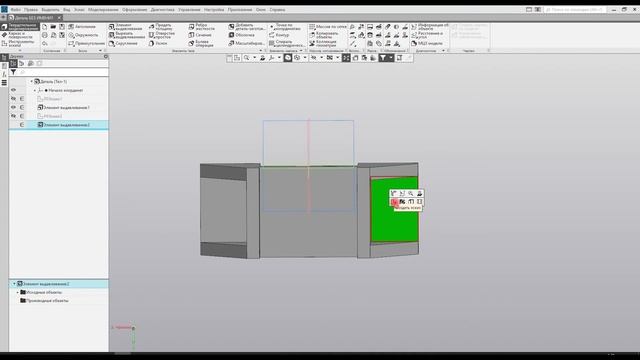Click Массив по сетке tool

coord(328,27)
